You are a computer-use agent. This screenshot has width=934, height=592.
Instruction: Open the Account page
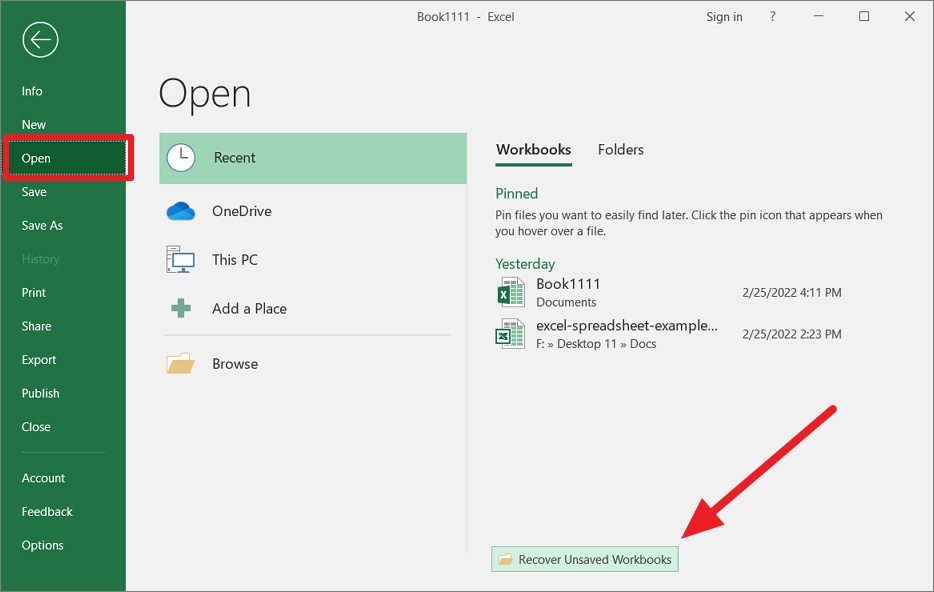pyautogui.click(x=43, y=478)
